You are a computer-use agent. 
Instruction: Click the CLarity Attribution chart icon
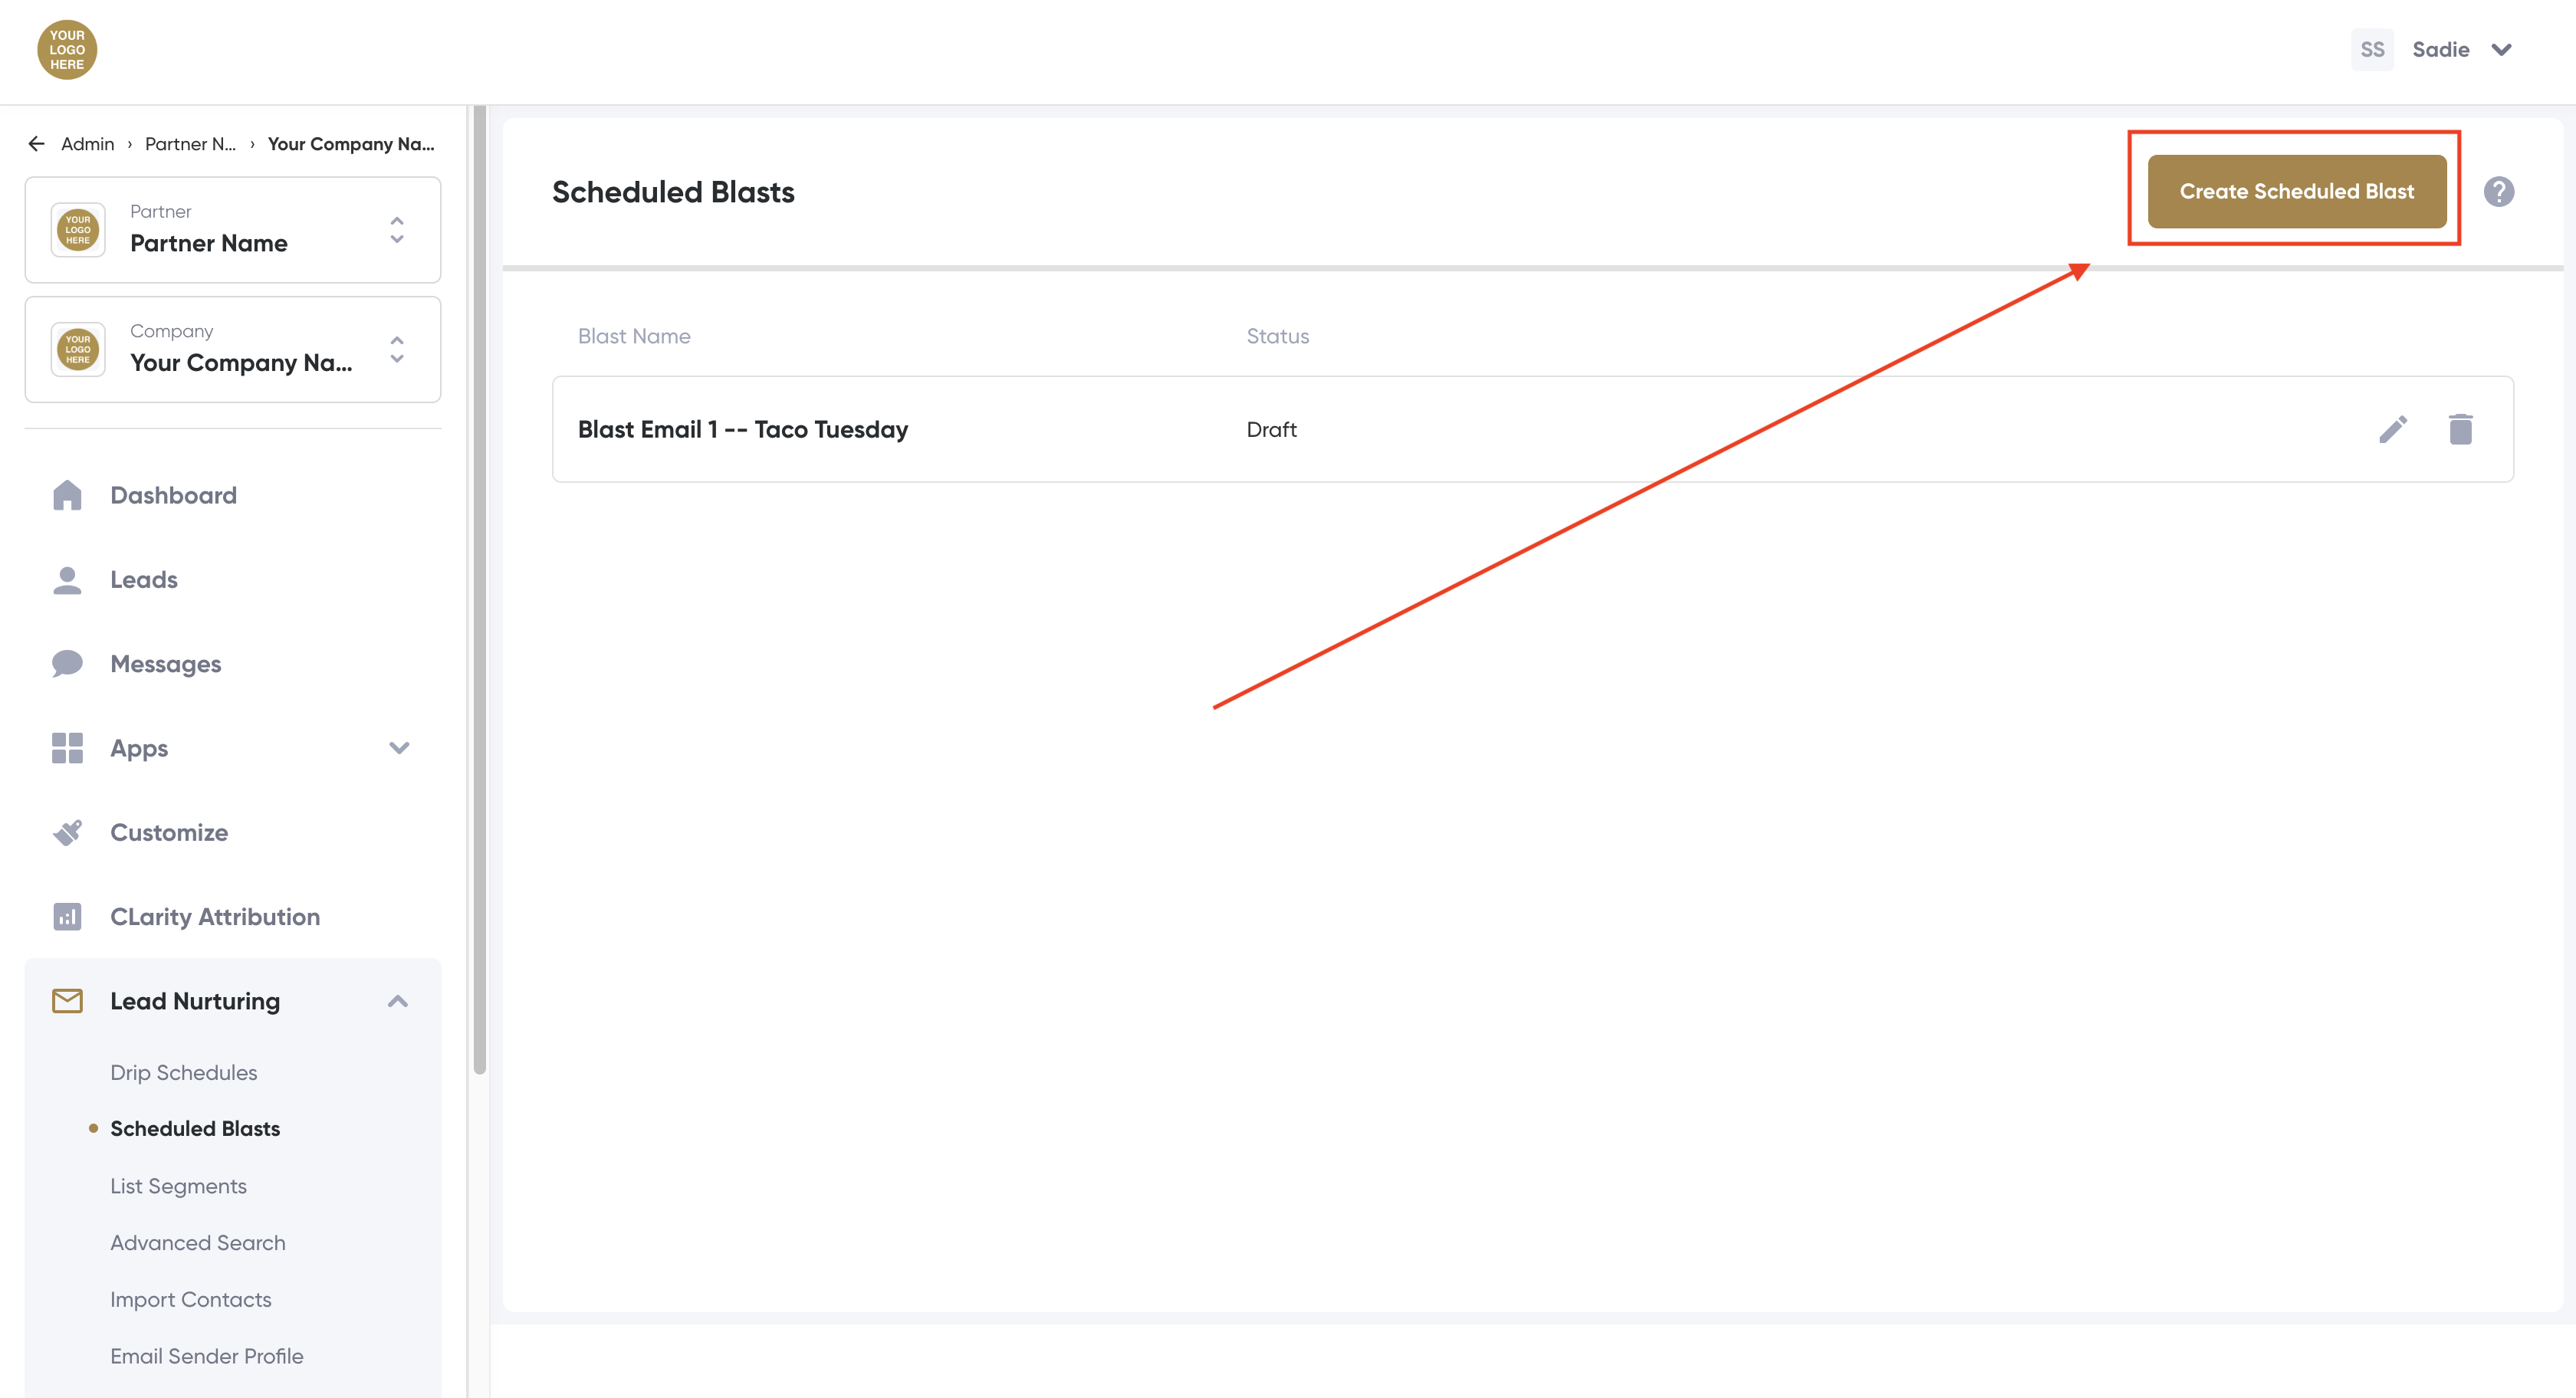tap(67, 917)
